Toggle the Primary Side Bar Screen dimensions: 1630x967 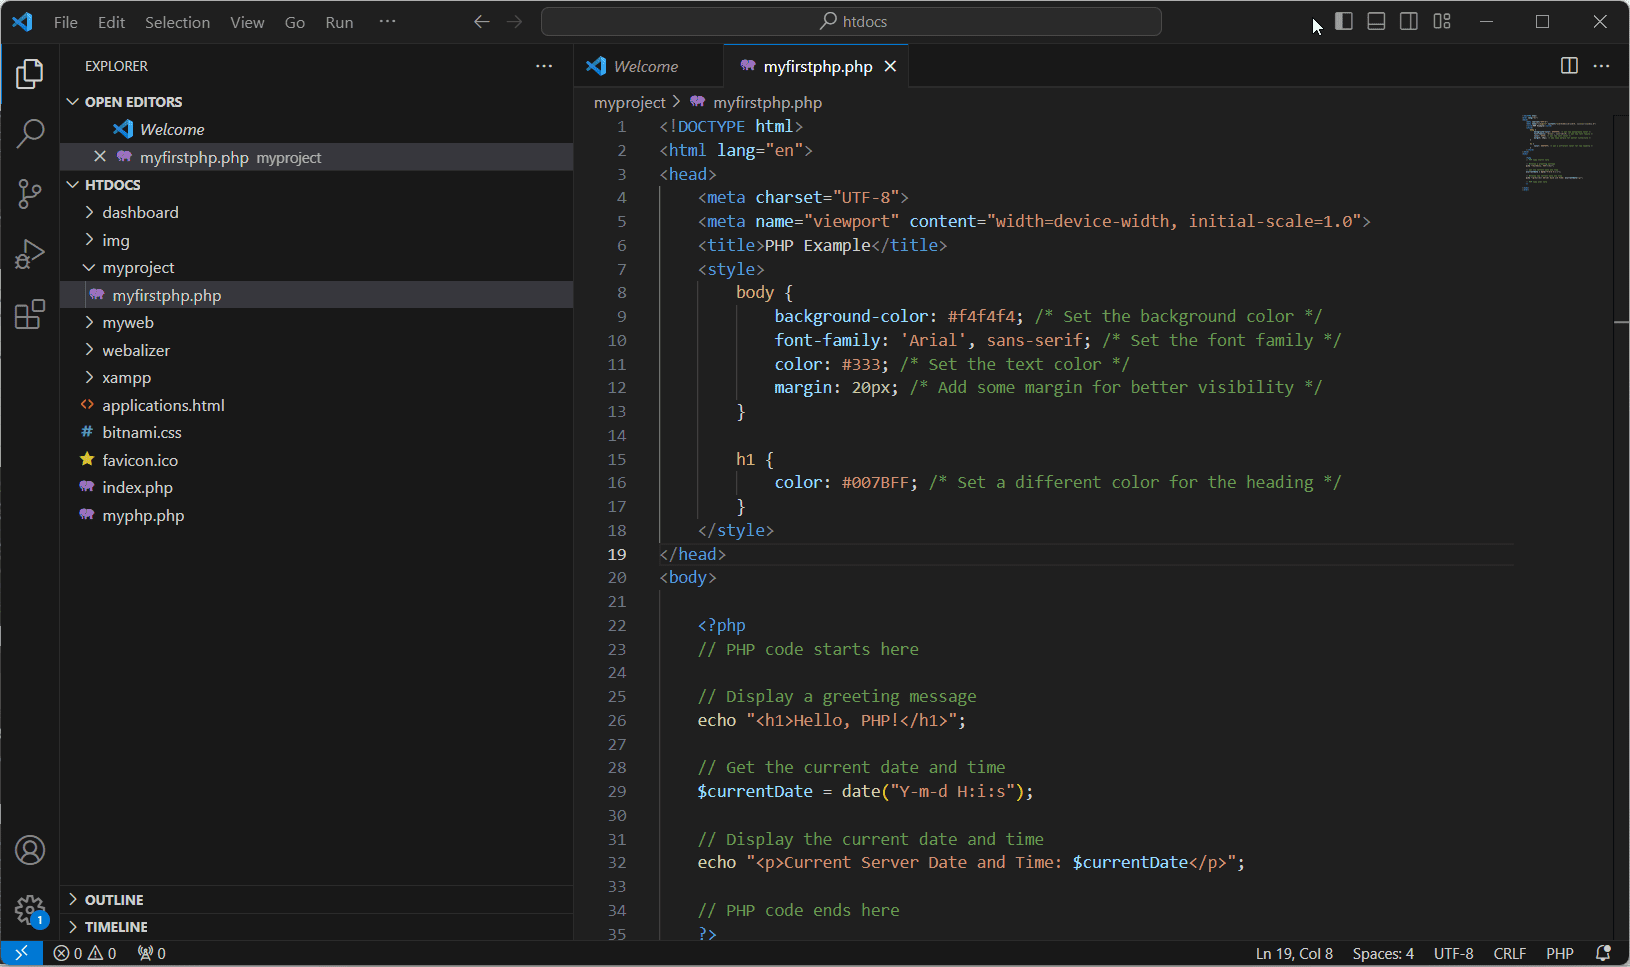point(1343,20)
